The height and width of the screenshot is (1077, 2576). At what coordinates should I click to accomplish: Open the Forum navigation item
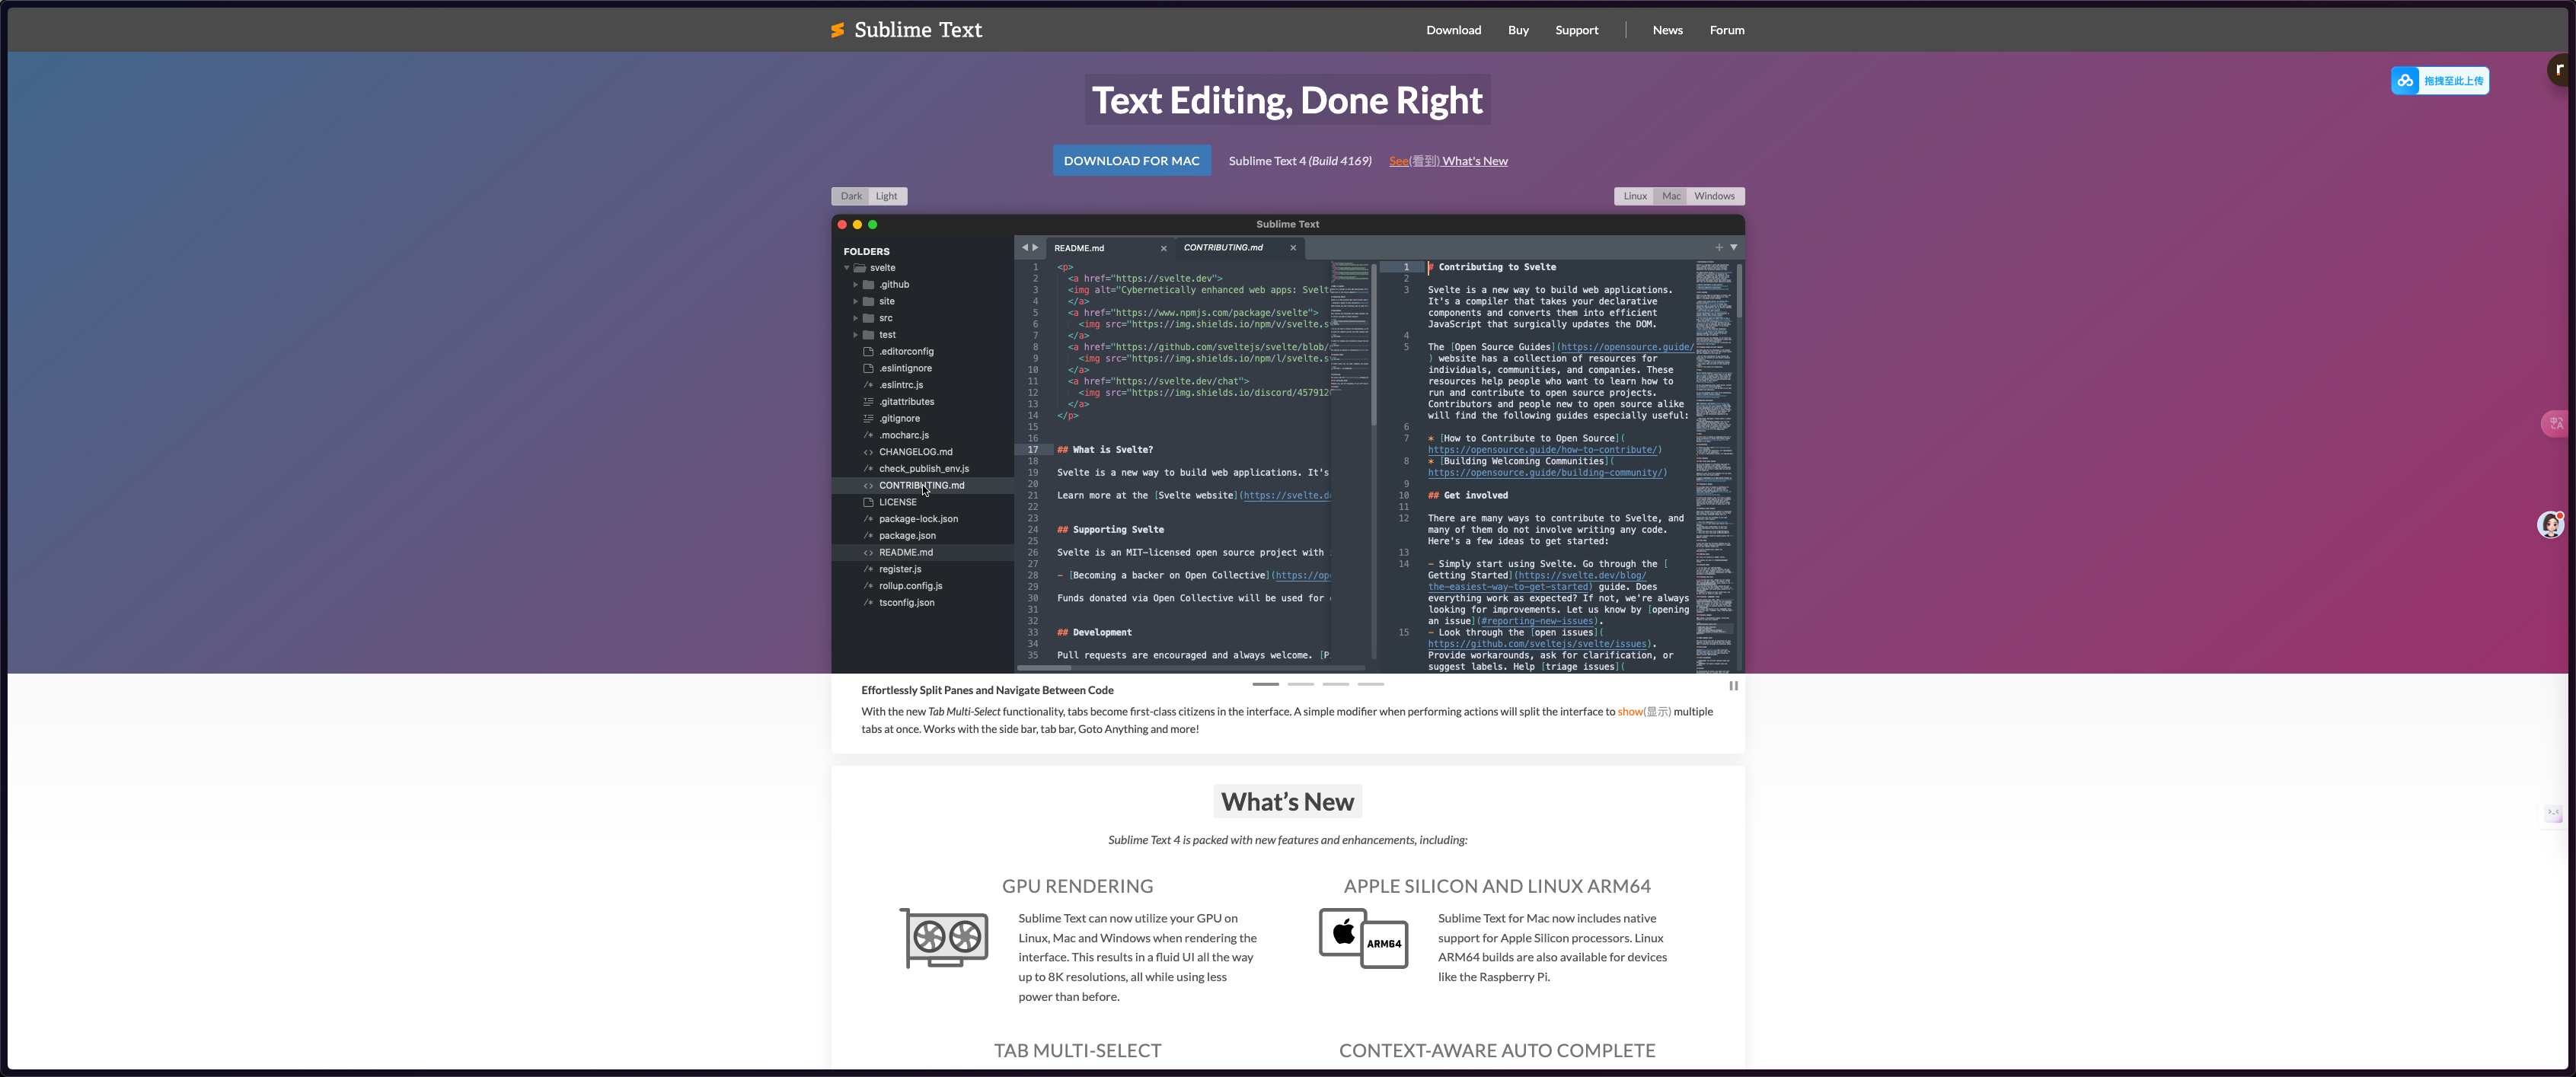point(1726,30)
